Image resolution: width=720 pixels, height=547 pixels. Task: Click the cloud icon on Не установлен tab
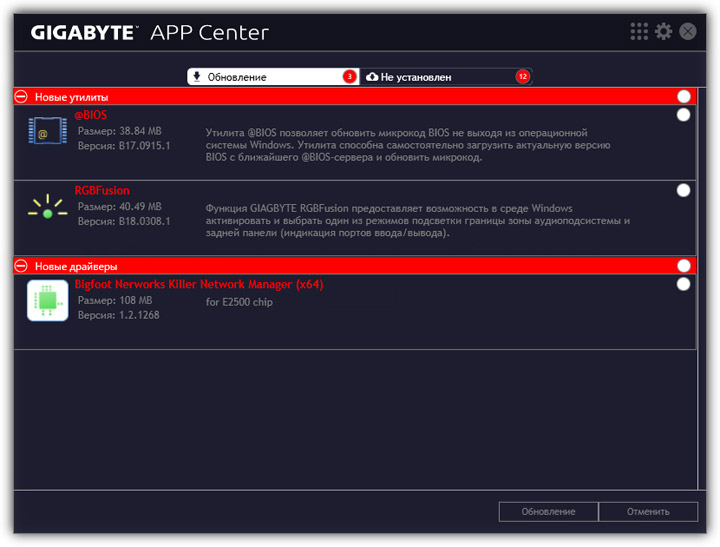pyautogui.click(x=373, y=77)
